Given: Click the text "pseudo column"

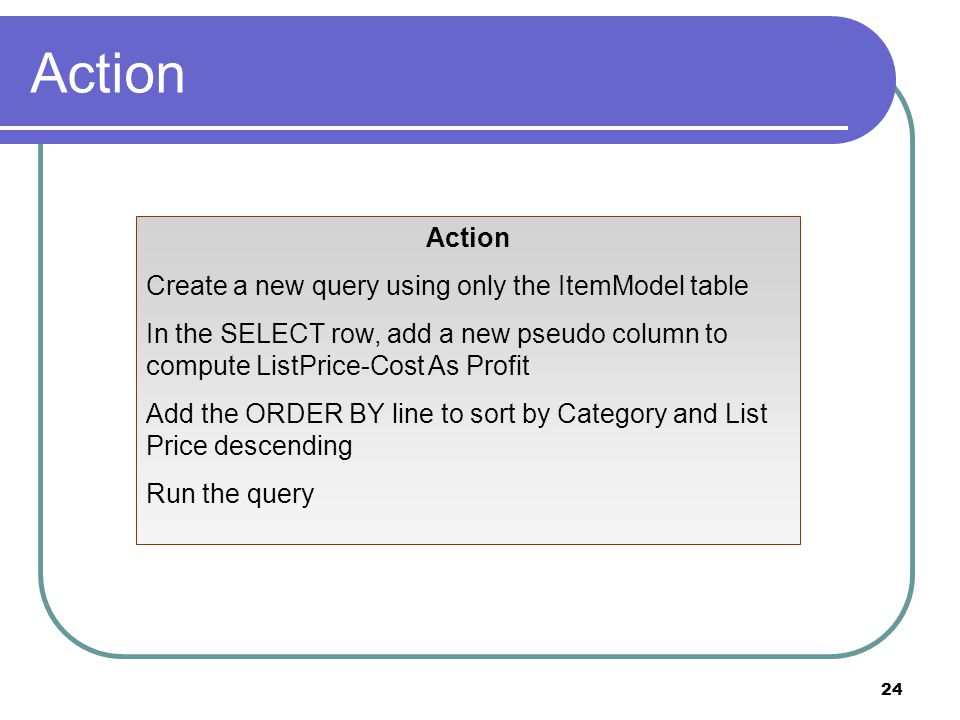Looking at the screenshot, I should click(x=607, y=334).
